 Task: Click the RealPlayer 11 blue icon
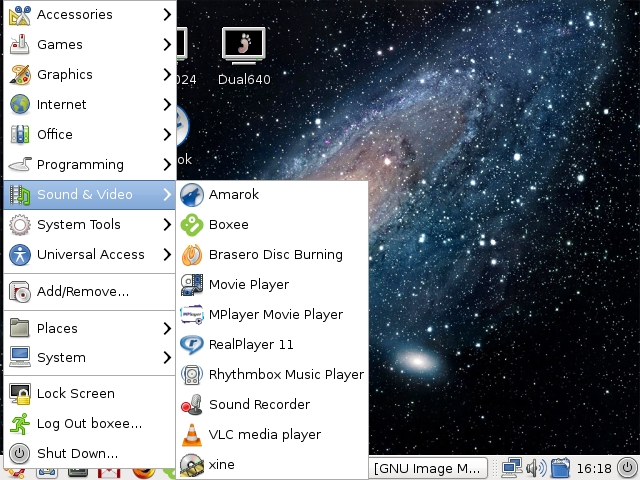192,344
